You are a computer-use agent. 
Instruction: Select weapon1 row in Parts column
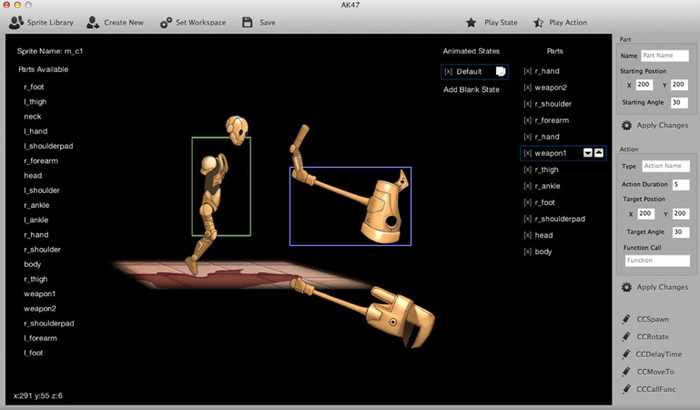point(563,153)
